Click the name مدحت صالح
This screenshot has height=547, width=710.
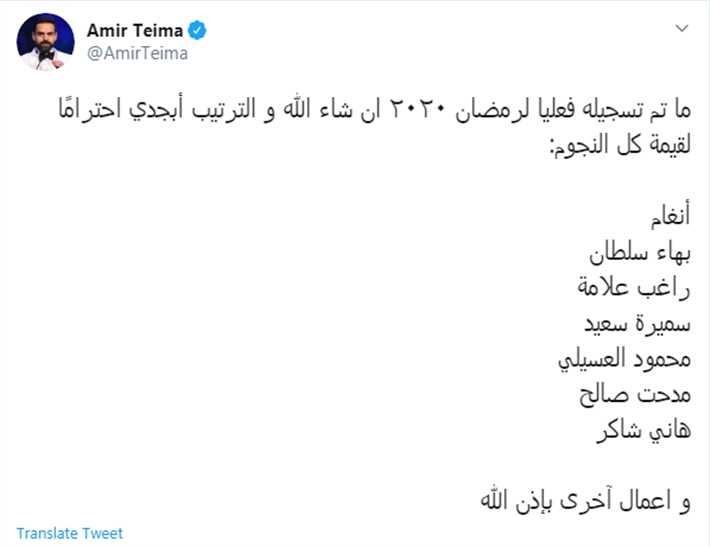[635, 395]
